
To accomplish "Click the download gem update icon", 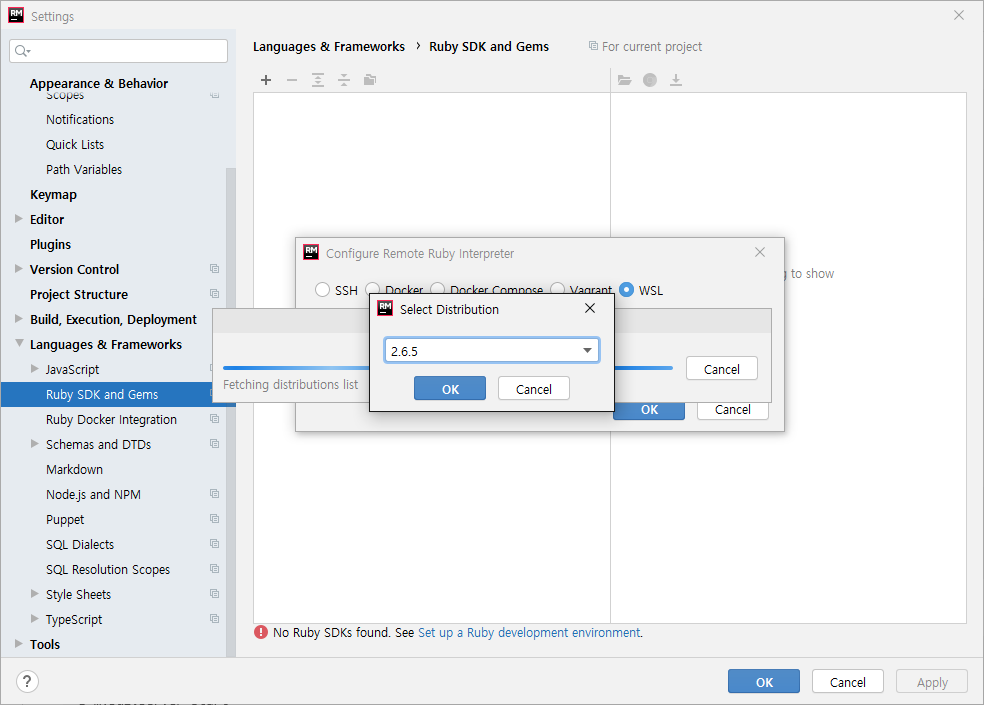I will (x=676, y=80).
